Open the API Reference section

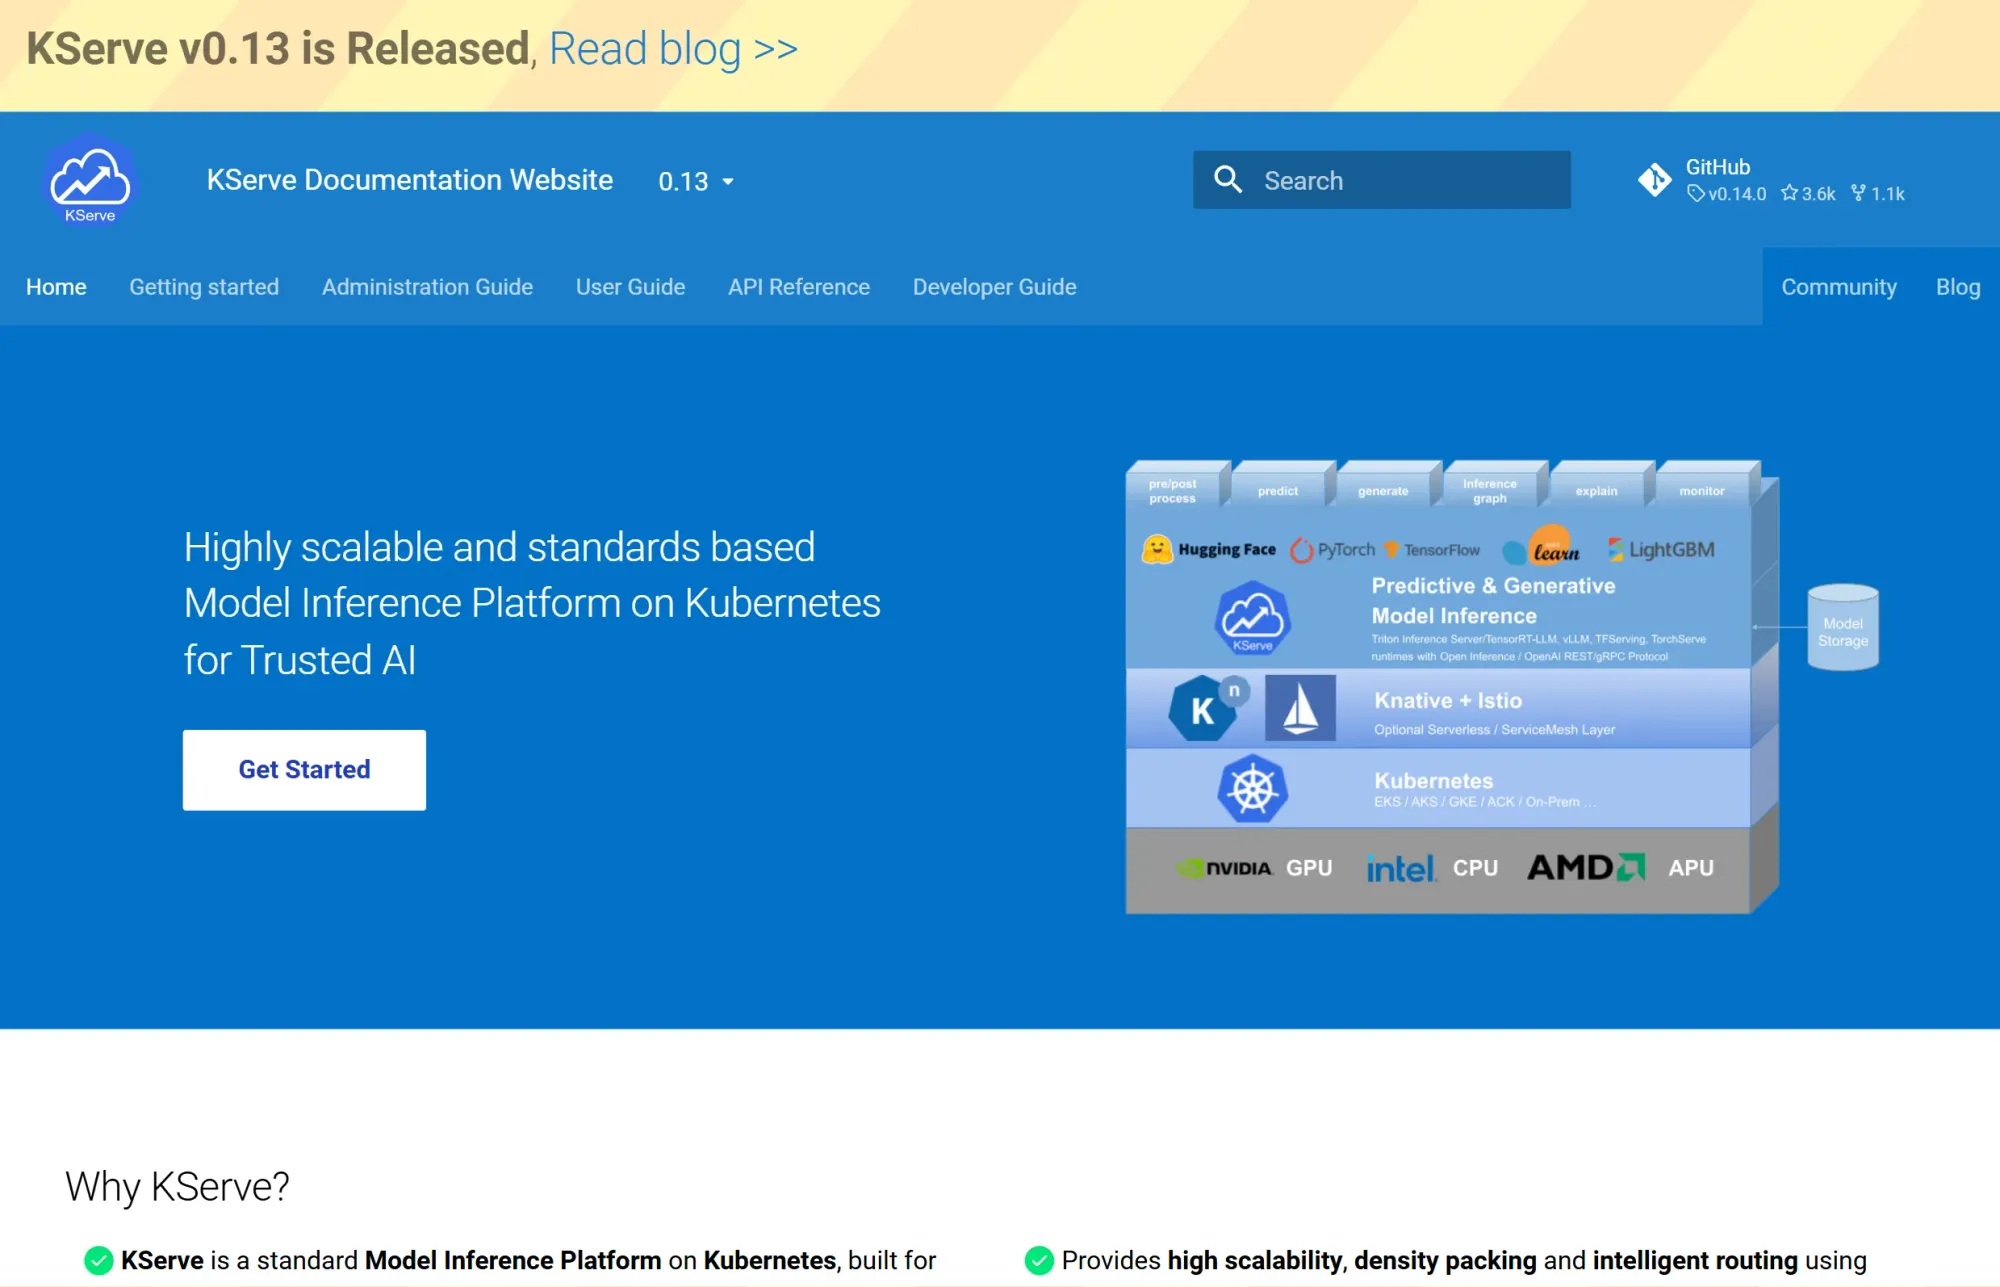coord(798,287)
